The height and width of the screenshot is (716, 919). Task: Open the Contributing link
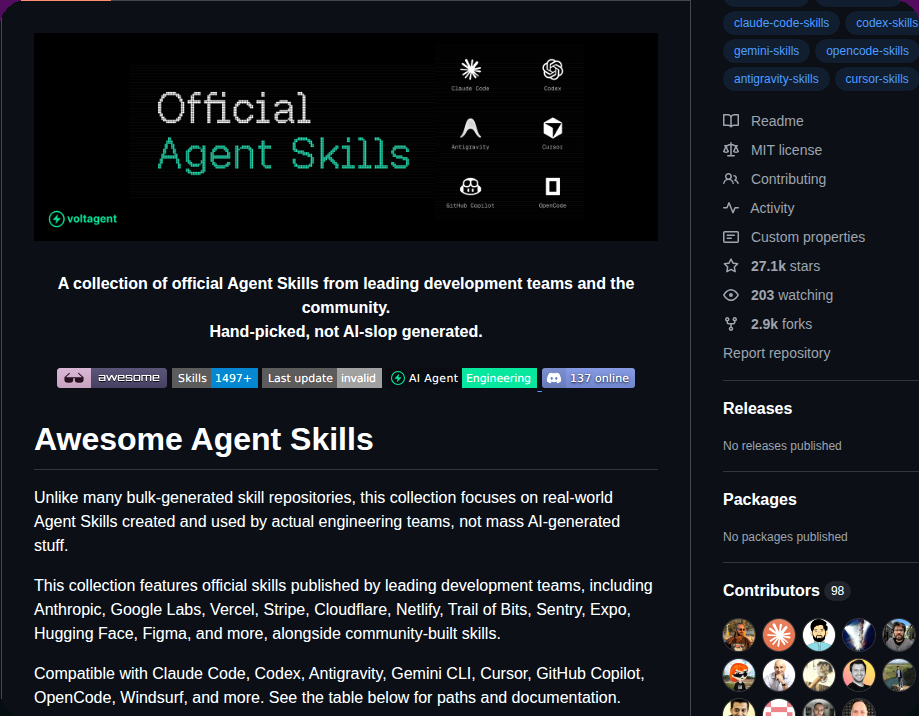pos(788,179)
